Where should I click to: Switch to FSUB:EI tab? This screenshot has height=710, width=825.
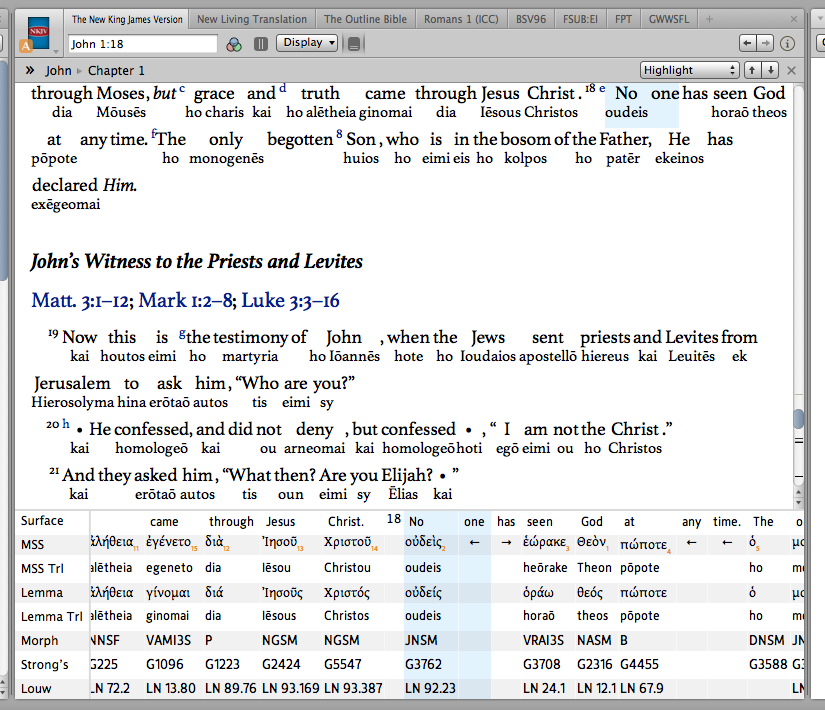[580, 19]
